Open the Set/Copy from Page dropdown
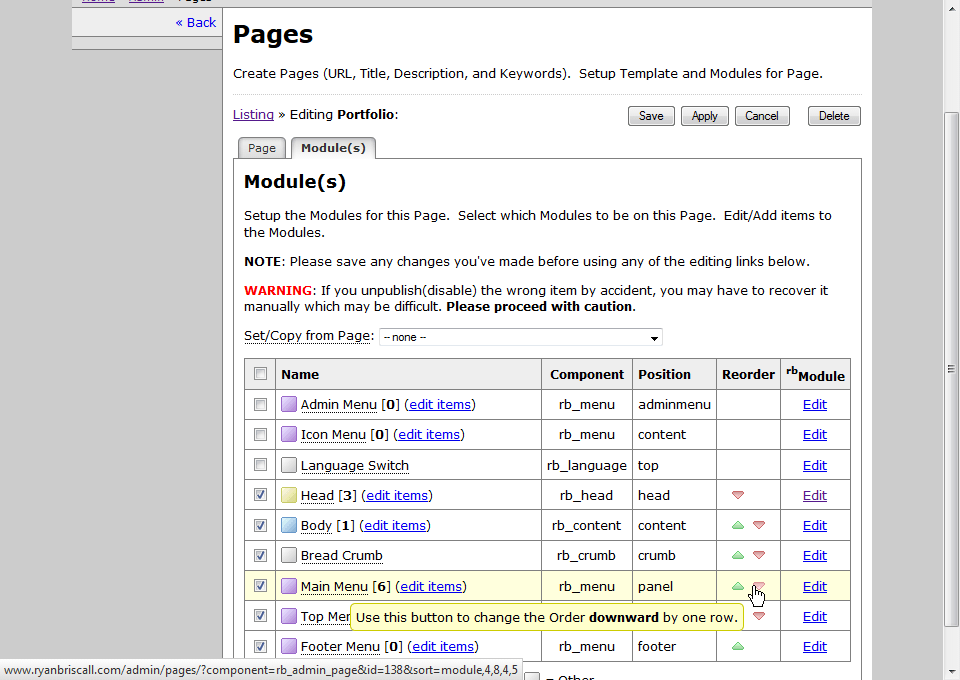This screenshot has height=680, width=960. 520,337
